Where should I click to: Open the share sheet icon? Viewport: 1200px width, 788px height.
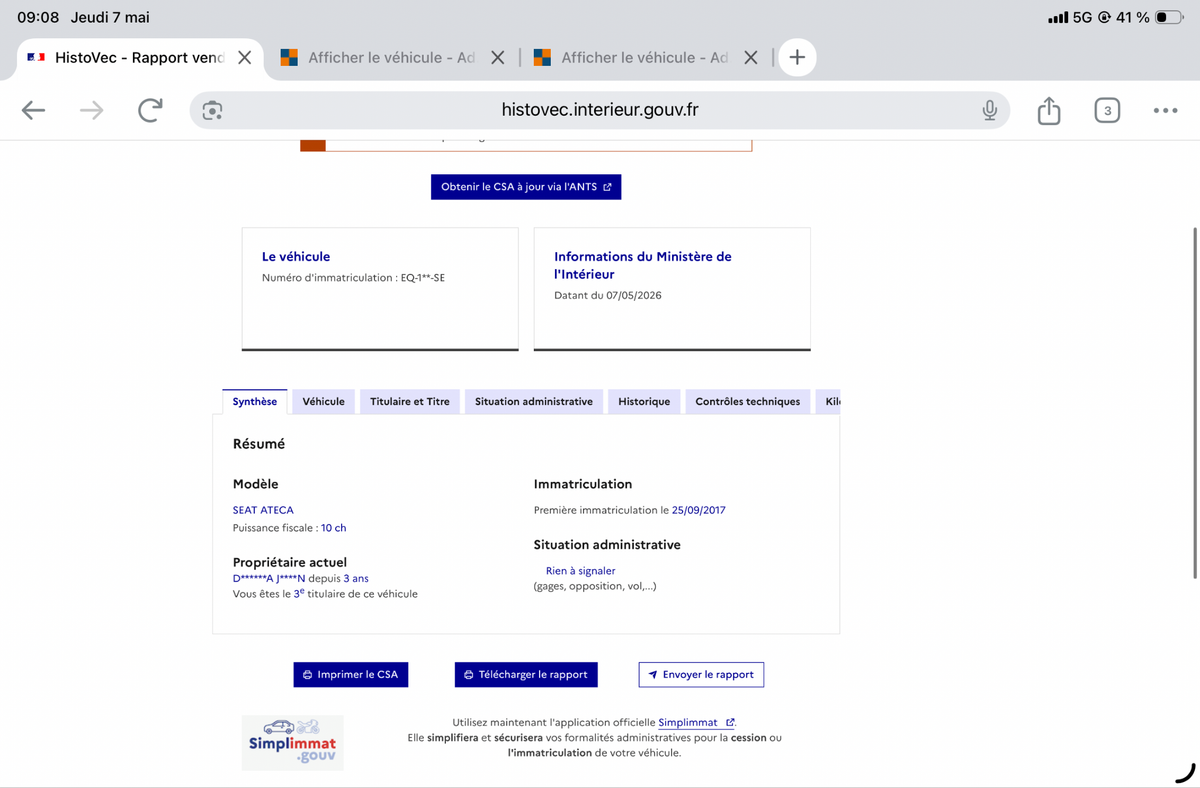(1048, 110)
